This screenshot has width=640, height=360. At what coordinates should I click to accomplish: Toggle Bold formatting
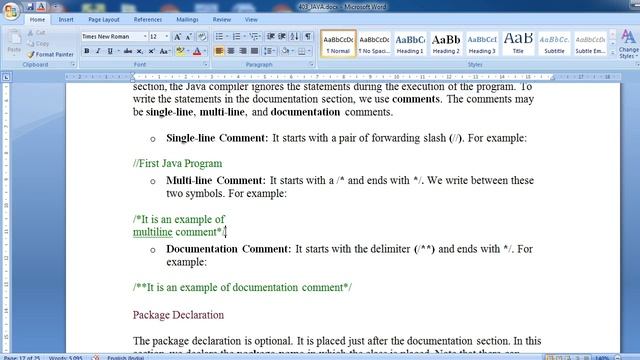pos(87,51)
